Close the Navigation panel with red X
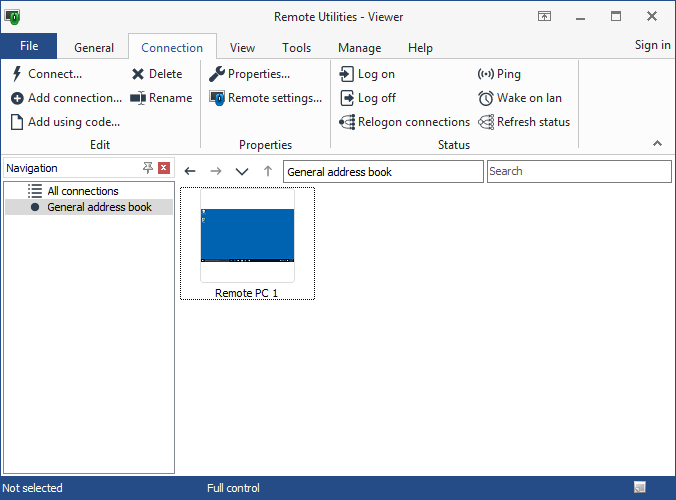 pyautogui.click(x=164, y=168)
